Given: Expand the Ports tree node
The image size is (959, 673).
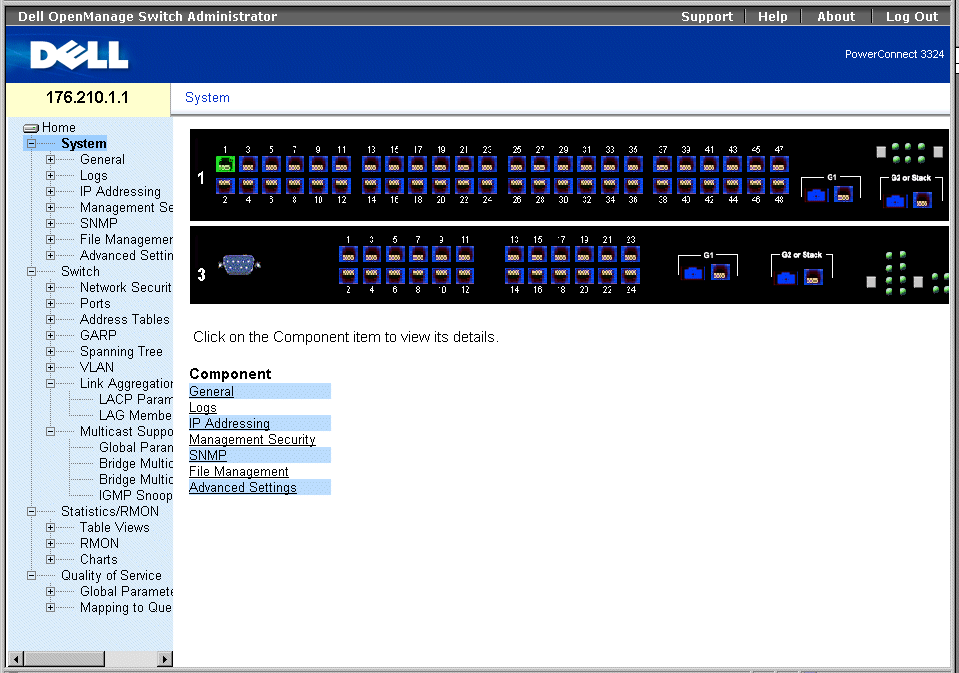Looking at the screenshot, I should [x=51, y=303].
